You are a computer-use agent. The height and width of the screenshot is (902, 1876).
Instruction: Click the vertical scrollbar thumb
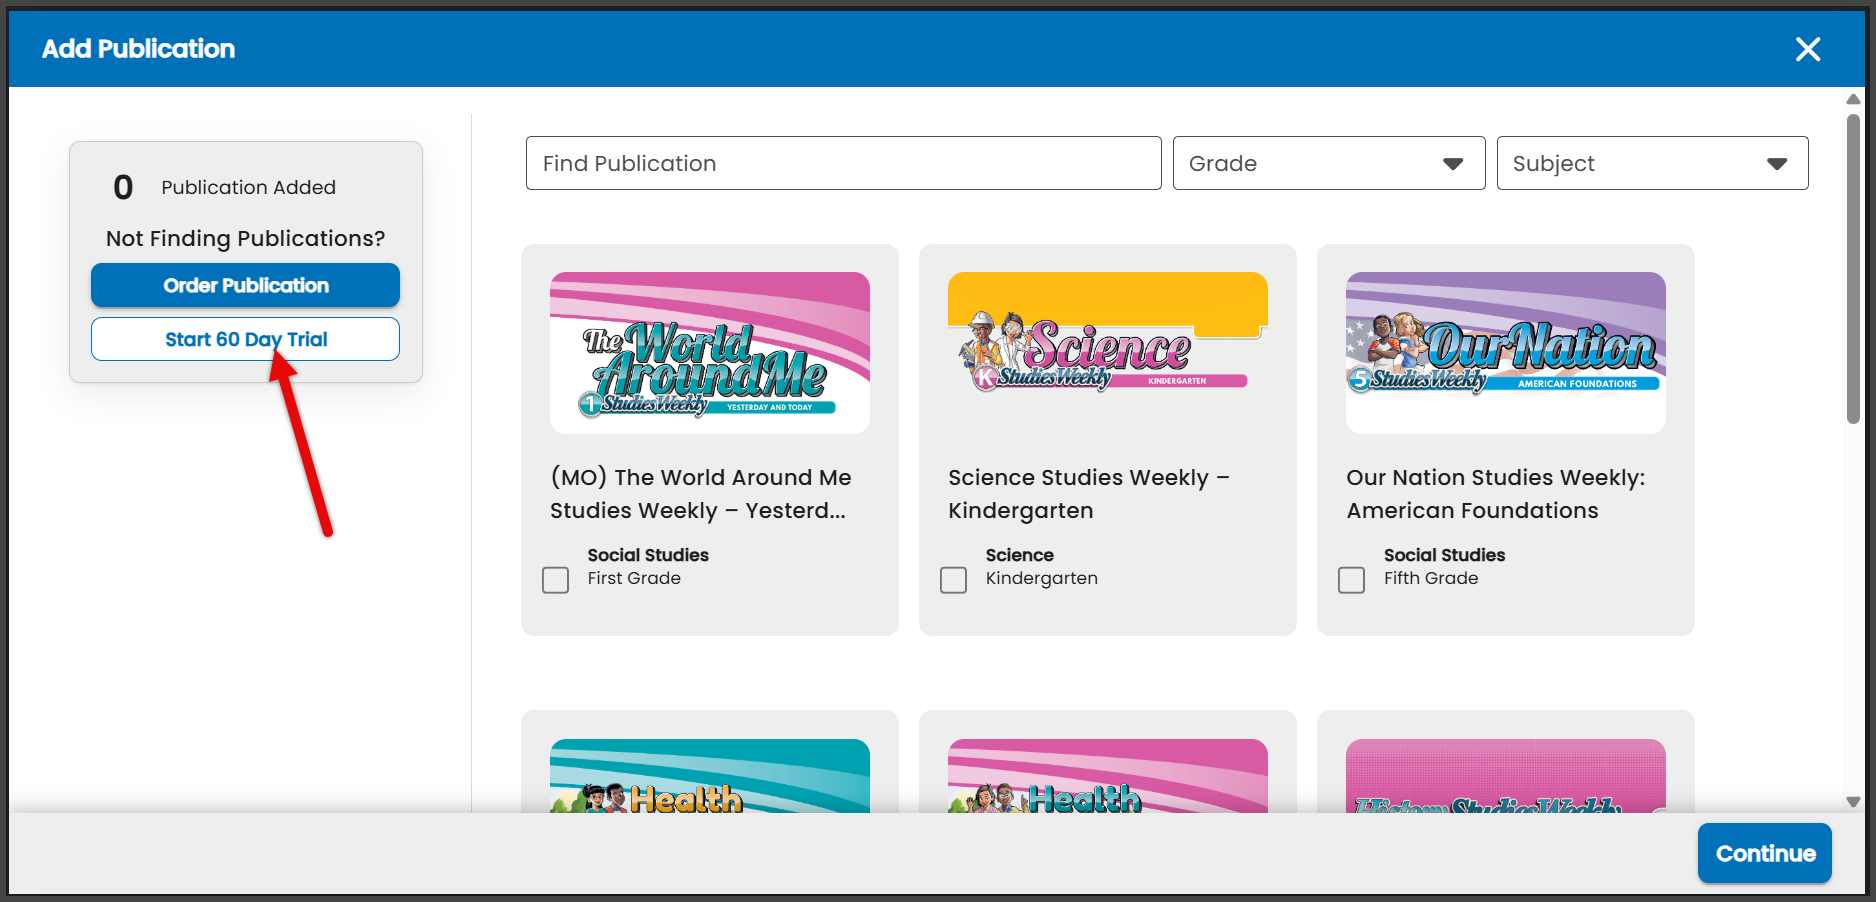[x=1853, y=268]
